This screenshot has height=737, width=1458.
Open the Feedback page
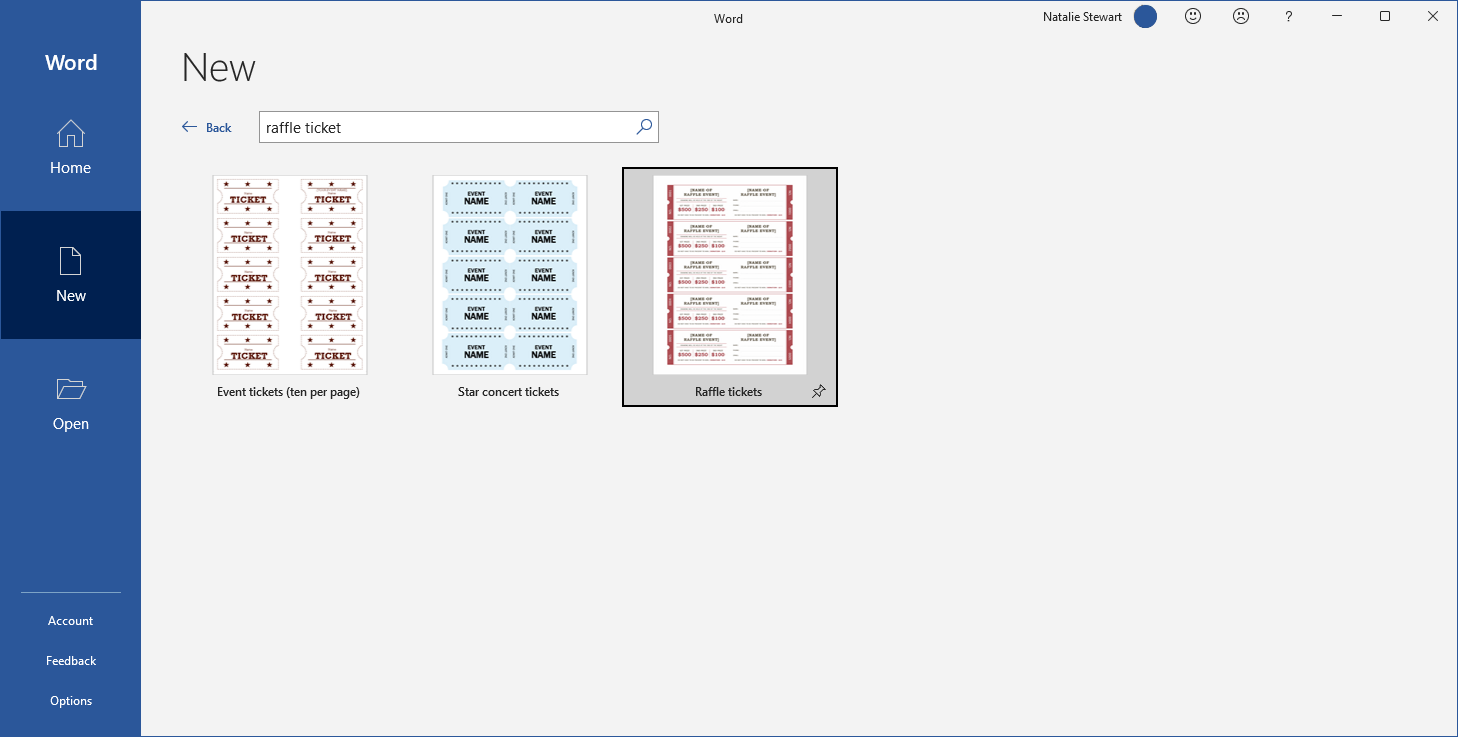pos(70,661)
